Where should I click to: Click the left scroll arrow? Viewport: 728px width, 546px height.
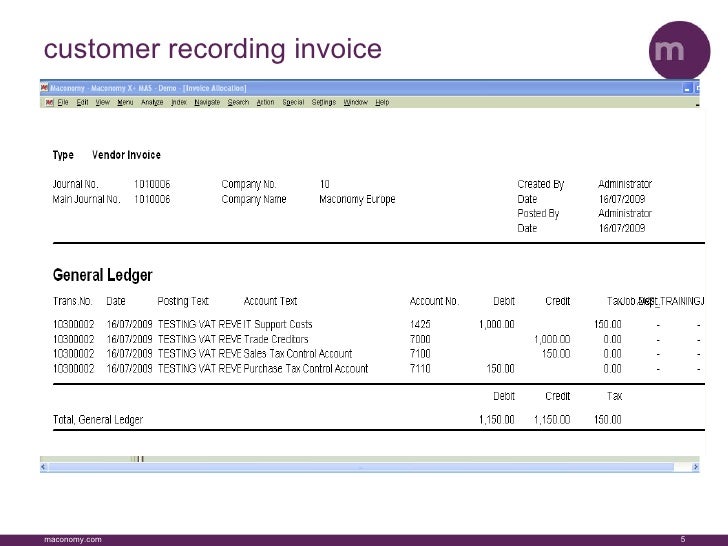tap(44, 467)
